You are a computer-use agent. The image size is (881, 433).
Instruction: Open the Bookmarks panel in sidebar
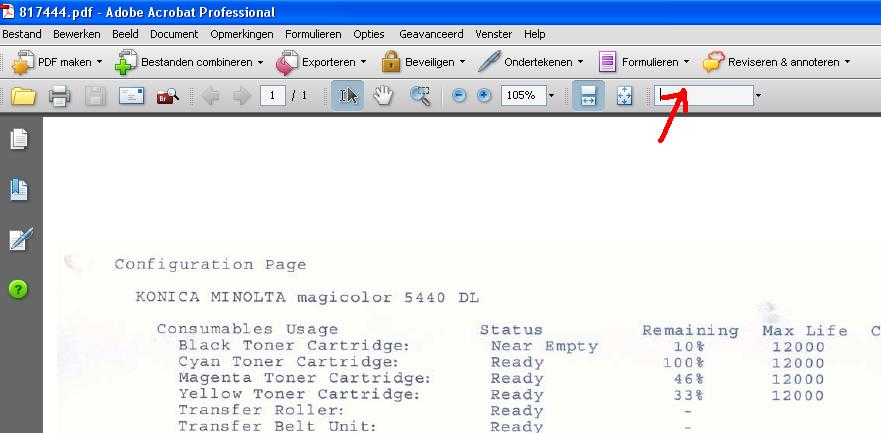19,189
